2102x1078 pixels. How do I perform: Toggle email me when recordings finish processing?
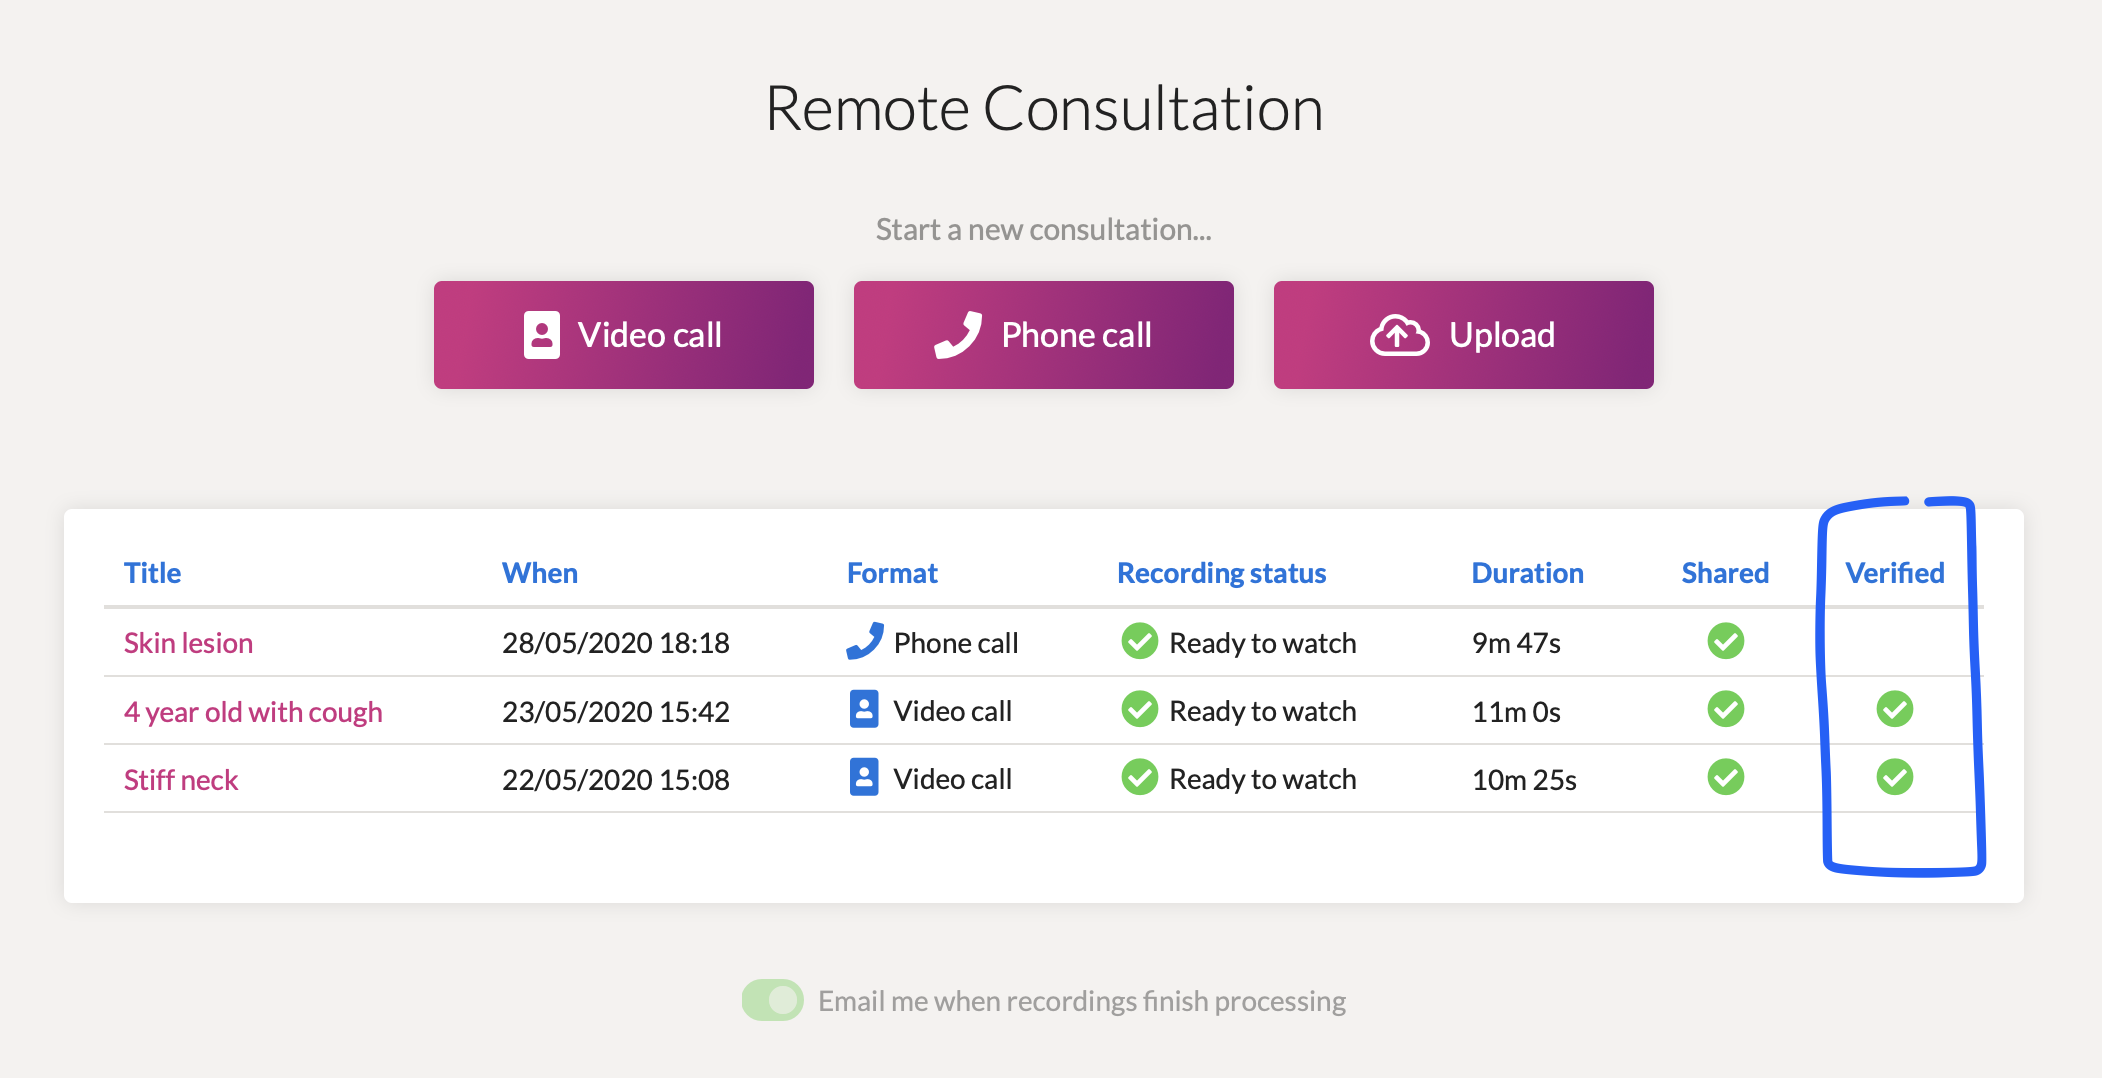(x=772, y=1000)
